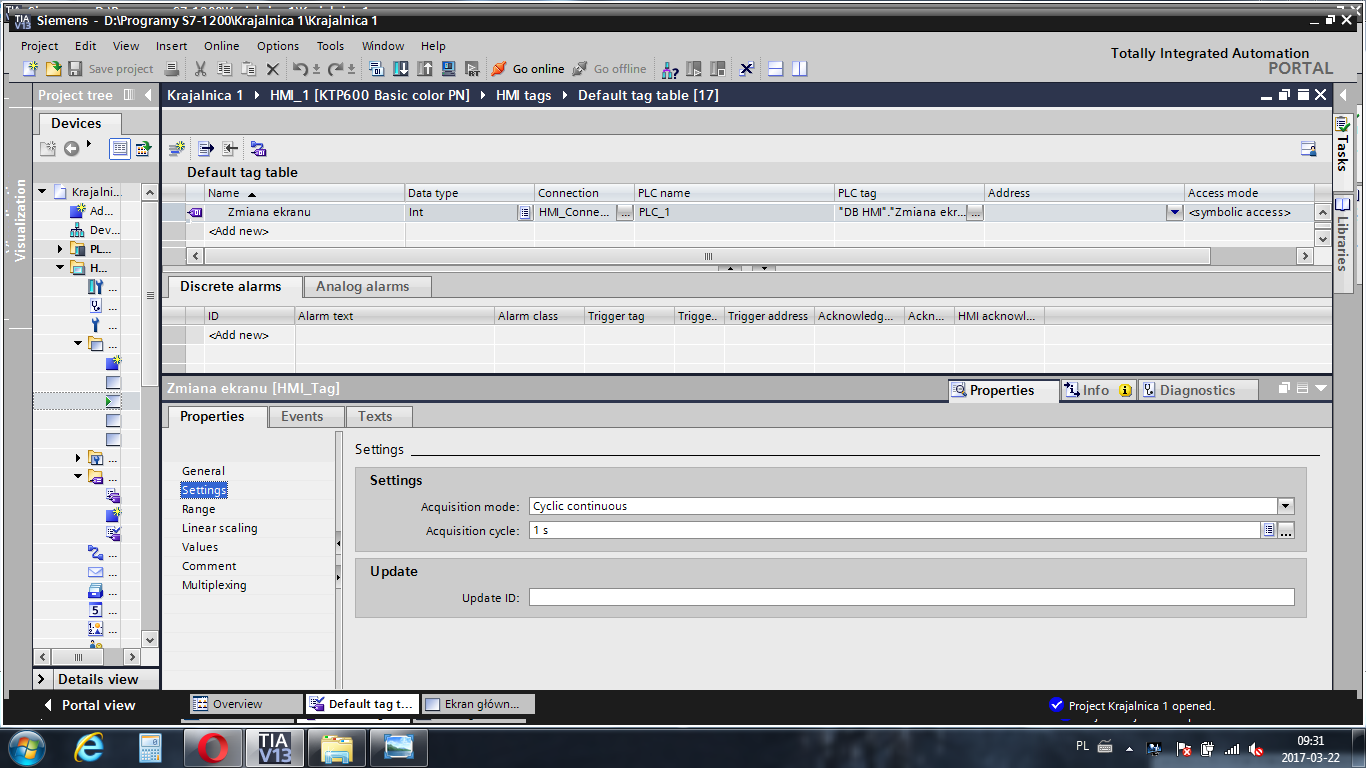Download to device using the toolbar icon
This screenshot has width=1366, height=768.
[x=400, y=69]
